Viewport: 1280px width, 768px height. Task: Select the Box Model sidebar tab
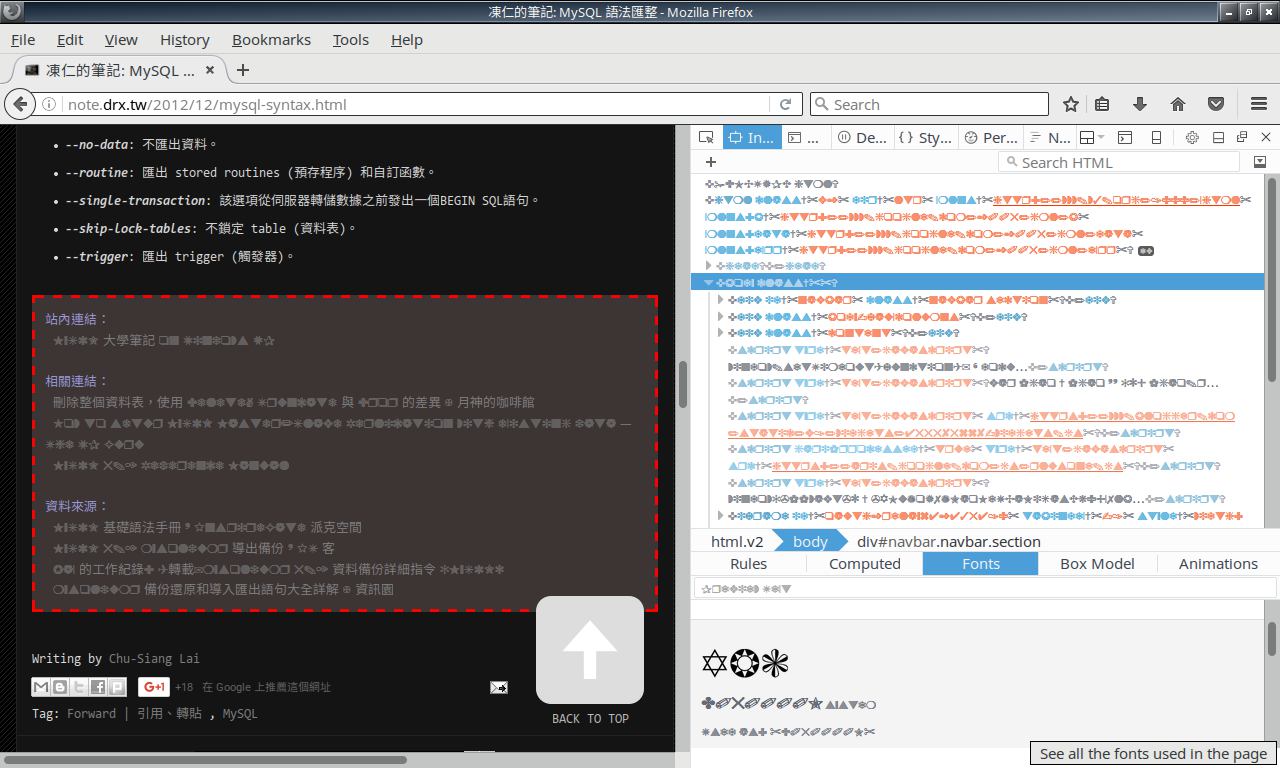(1097, 564)
